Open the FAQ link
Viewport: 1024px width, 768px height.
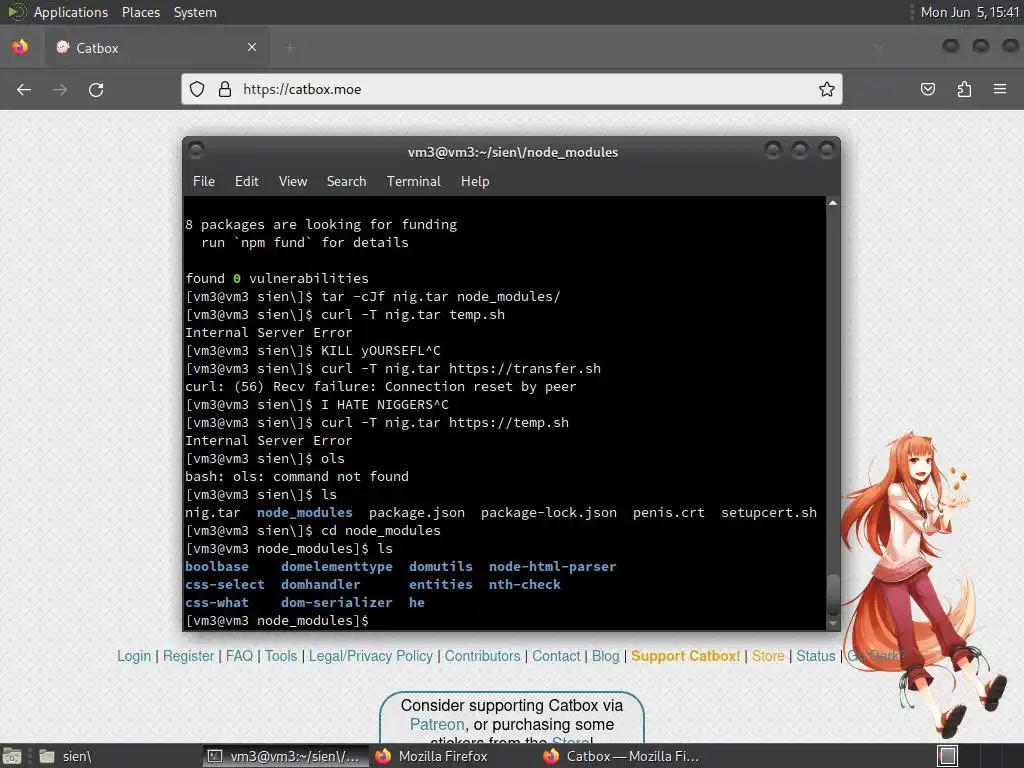(x=239, y=656)
